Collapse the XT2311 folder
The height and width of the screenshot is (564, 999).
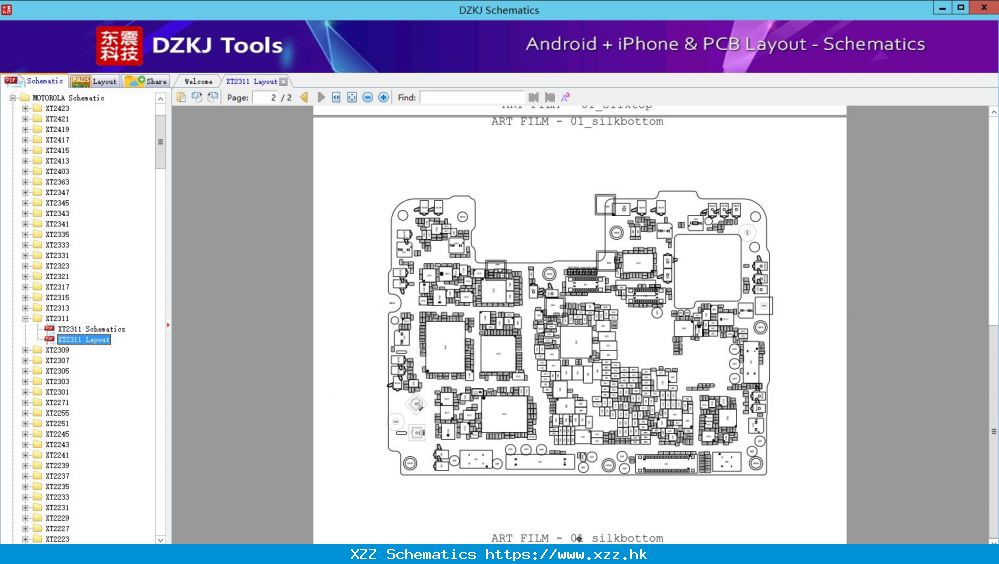[x=25, y=319]
